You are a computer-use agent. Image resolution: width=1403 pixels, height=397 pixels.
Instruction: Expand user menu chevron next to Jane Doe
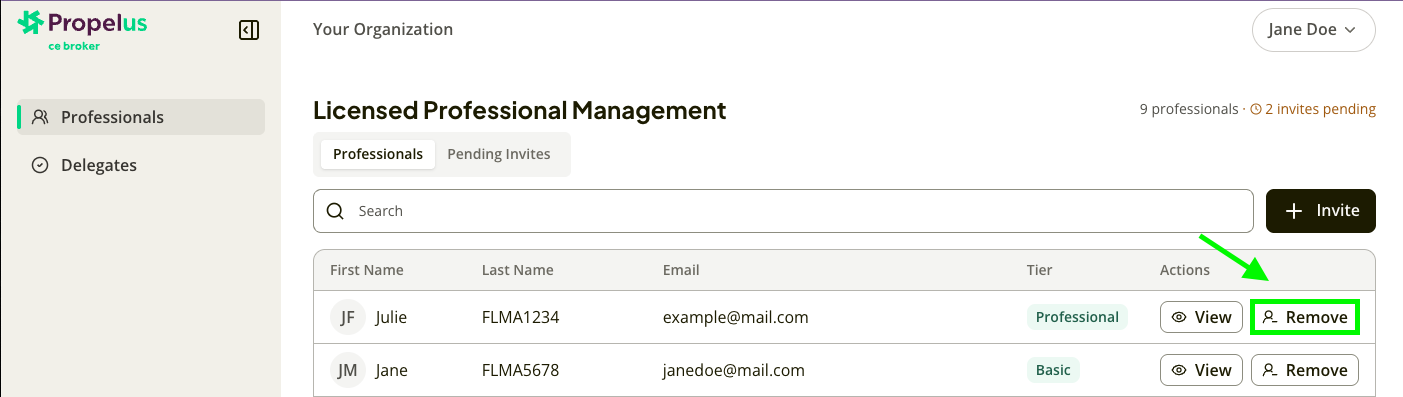(1350, 30)
